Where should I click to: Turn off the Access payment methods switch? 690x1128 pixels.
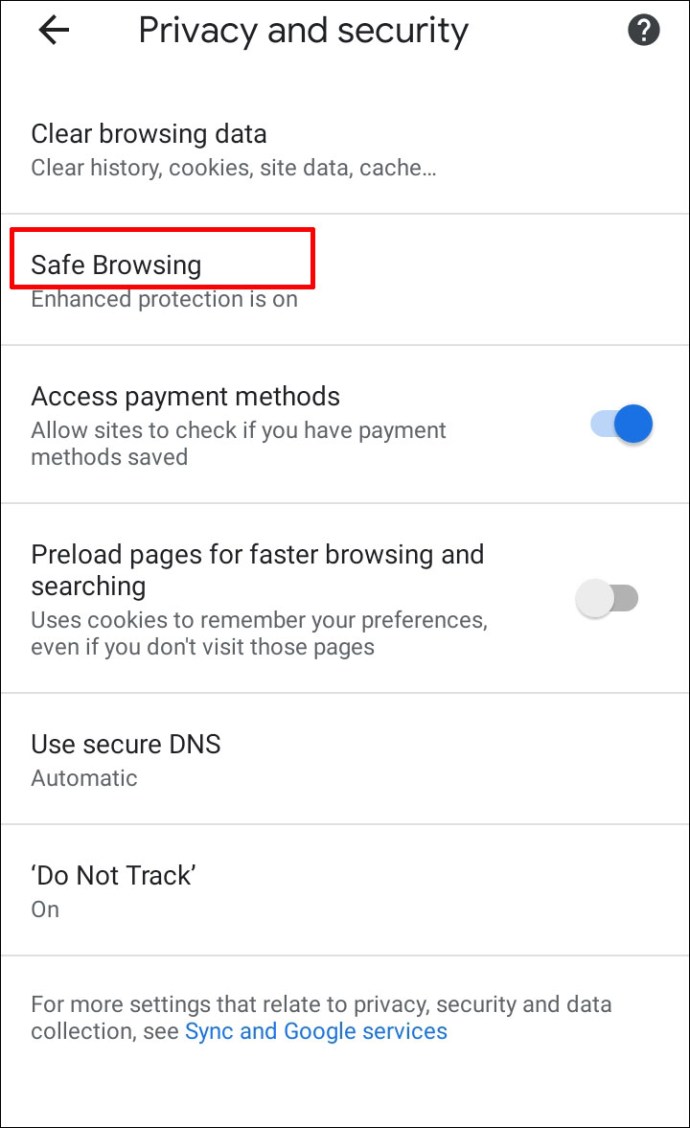tap(622, 424)
